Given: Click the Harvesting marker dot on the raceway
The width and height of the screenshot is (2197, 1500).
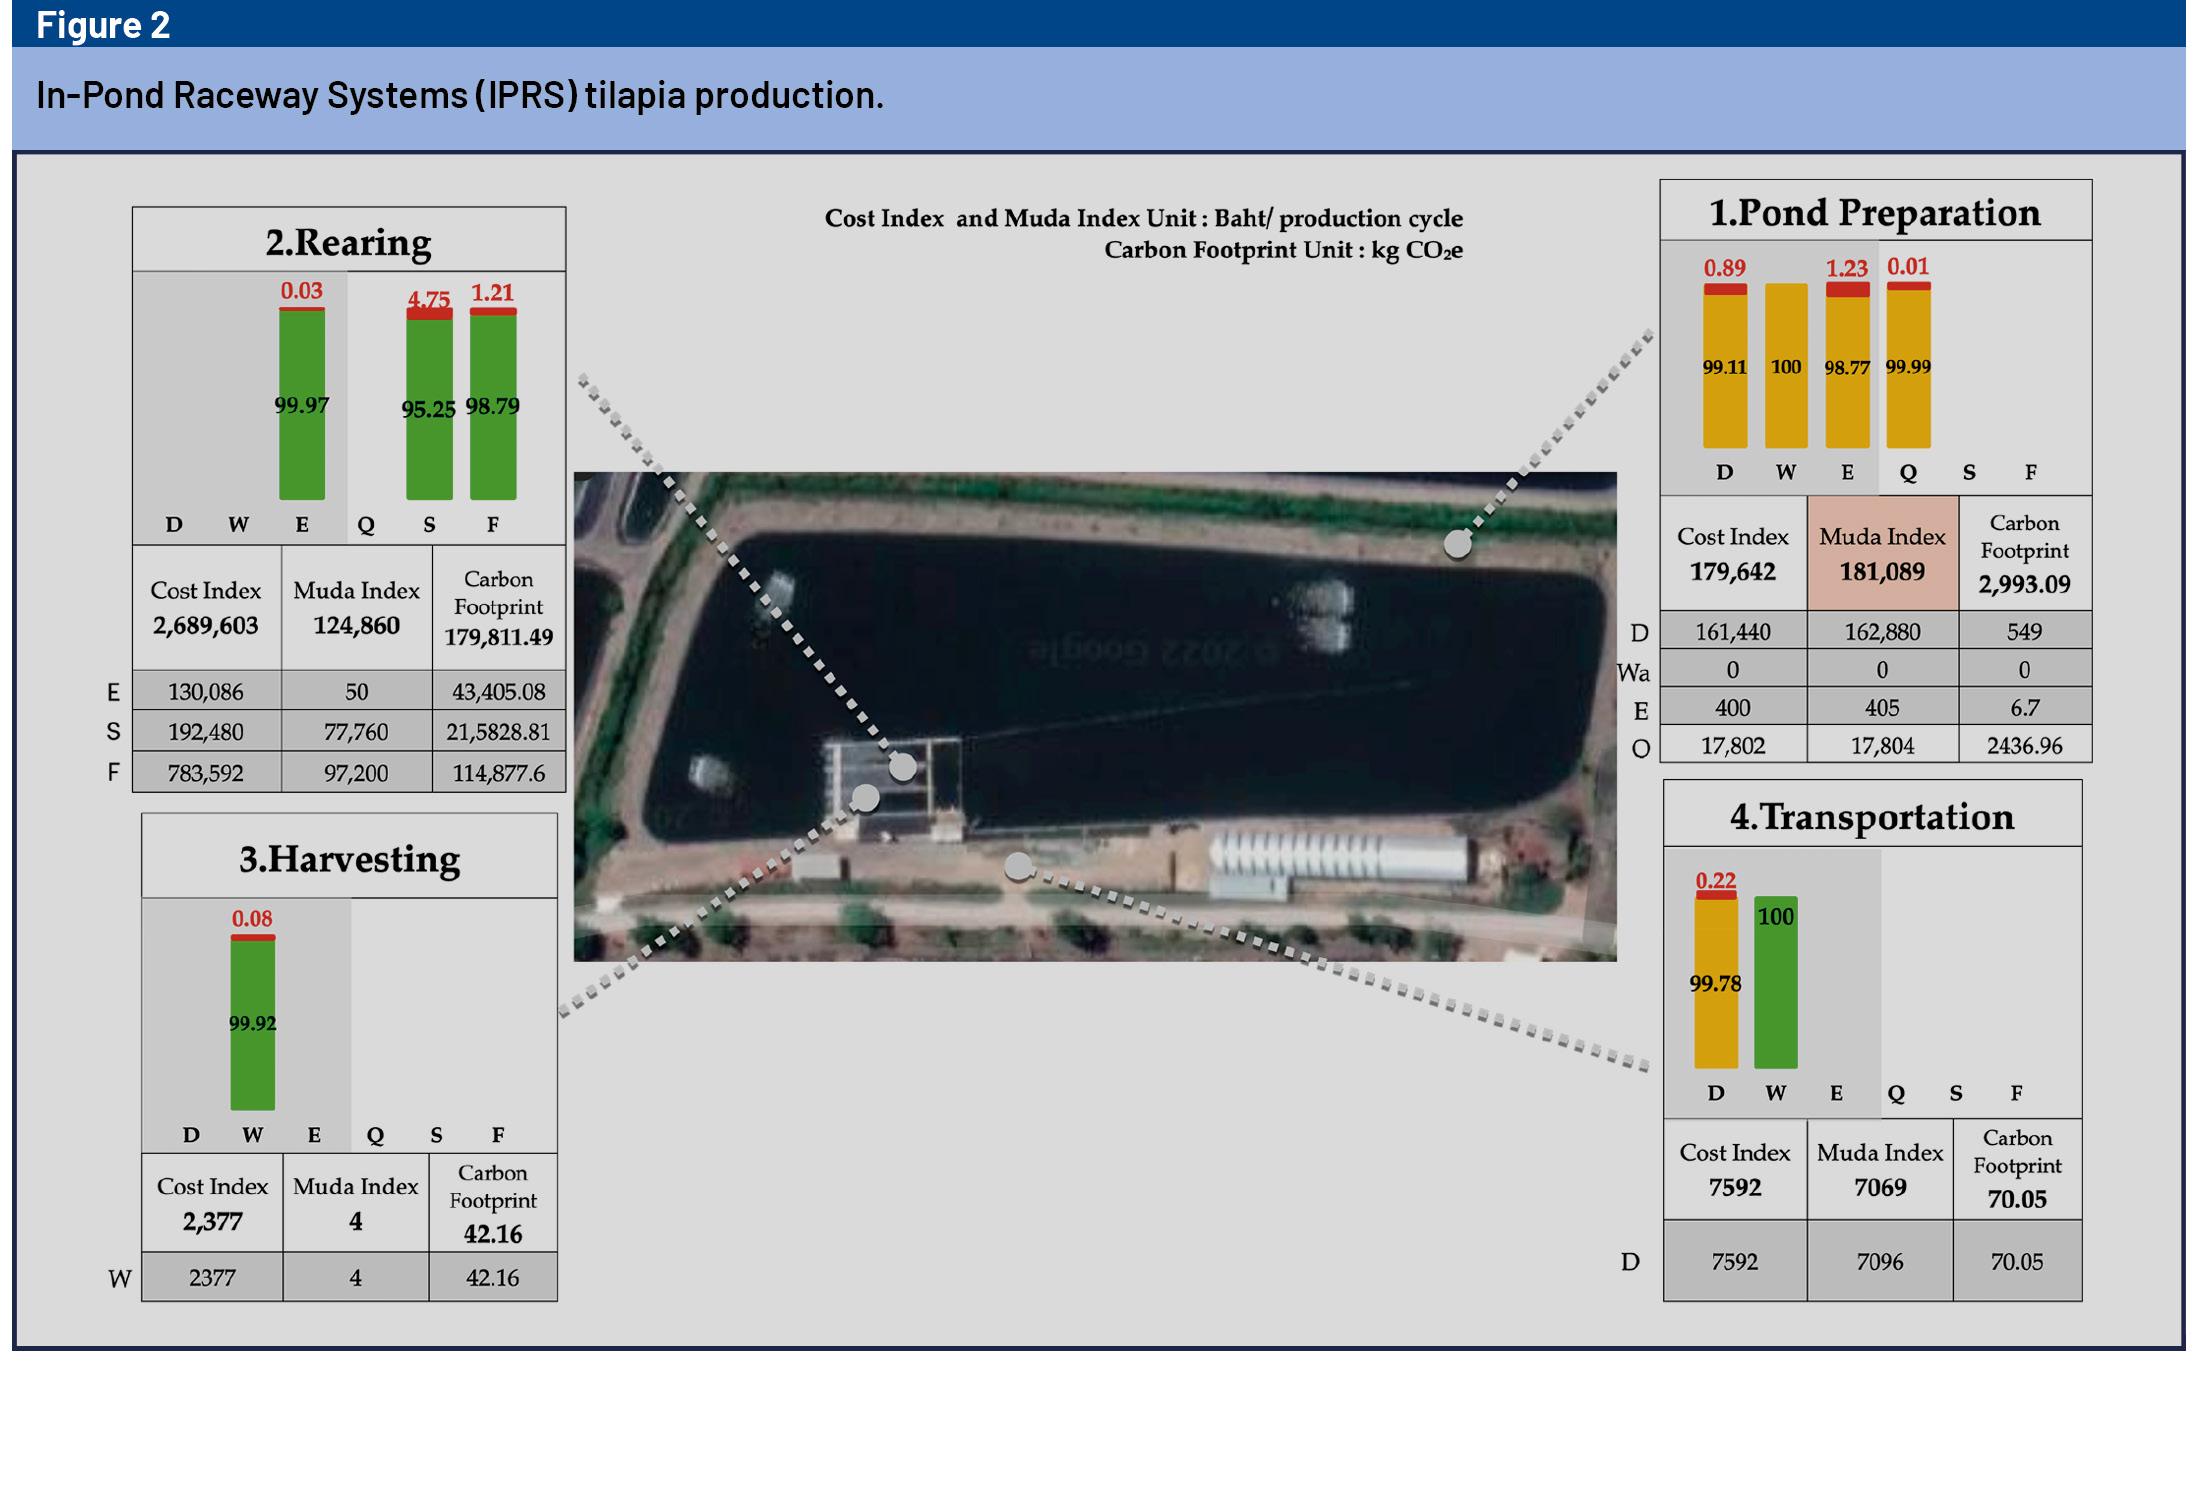Looking at the screenshot, I should tap(865, 797).
